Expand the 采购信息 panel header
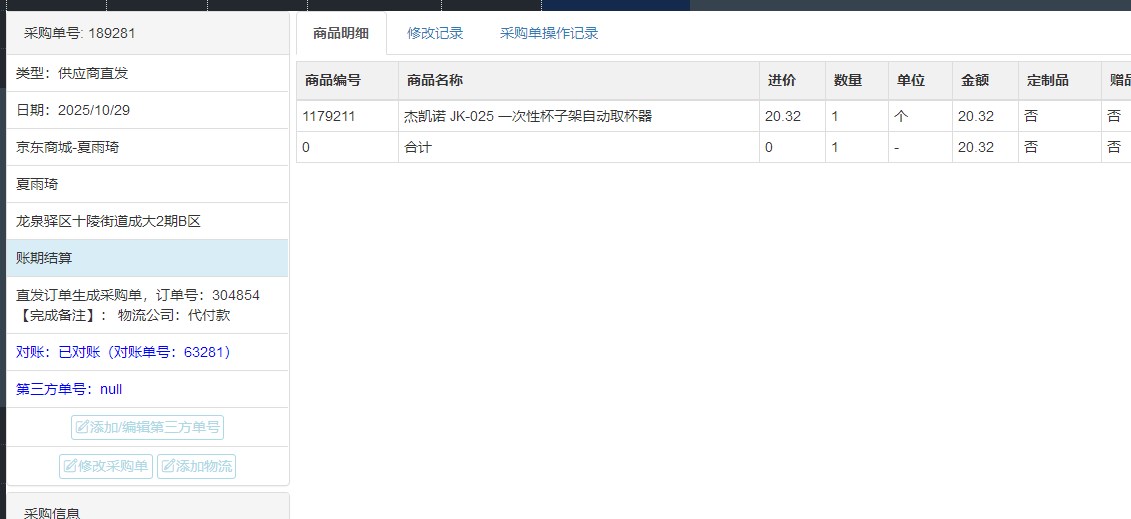This screenshot has height=519, width=1131. [x=52, y=512]
